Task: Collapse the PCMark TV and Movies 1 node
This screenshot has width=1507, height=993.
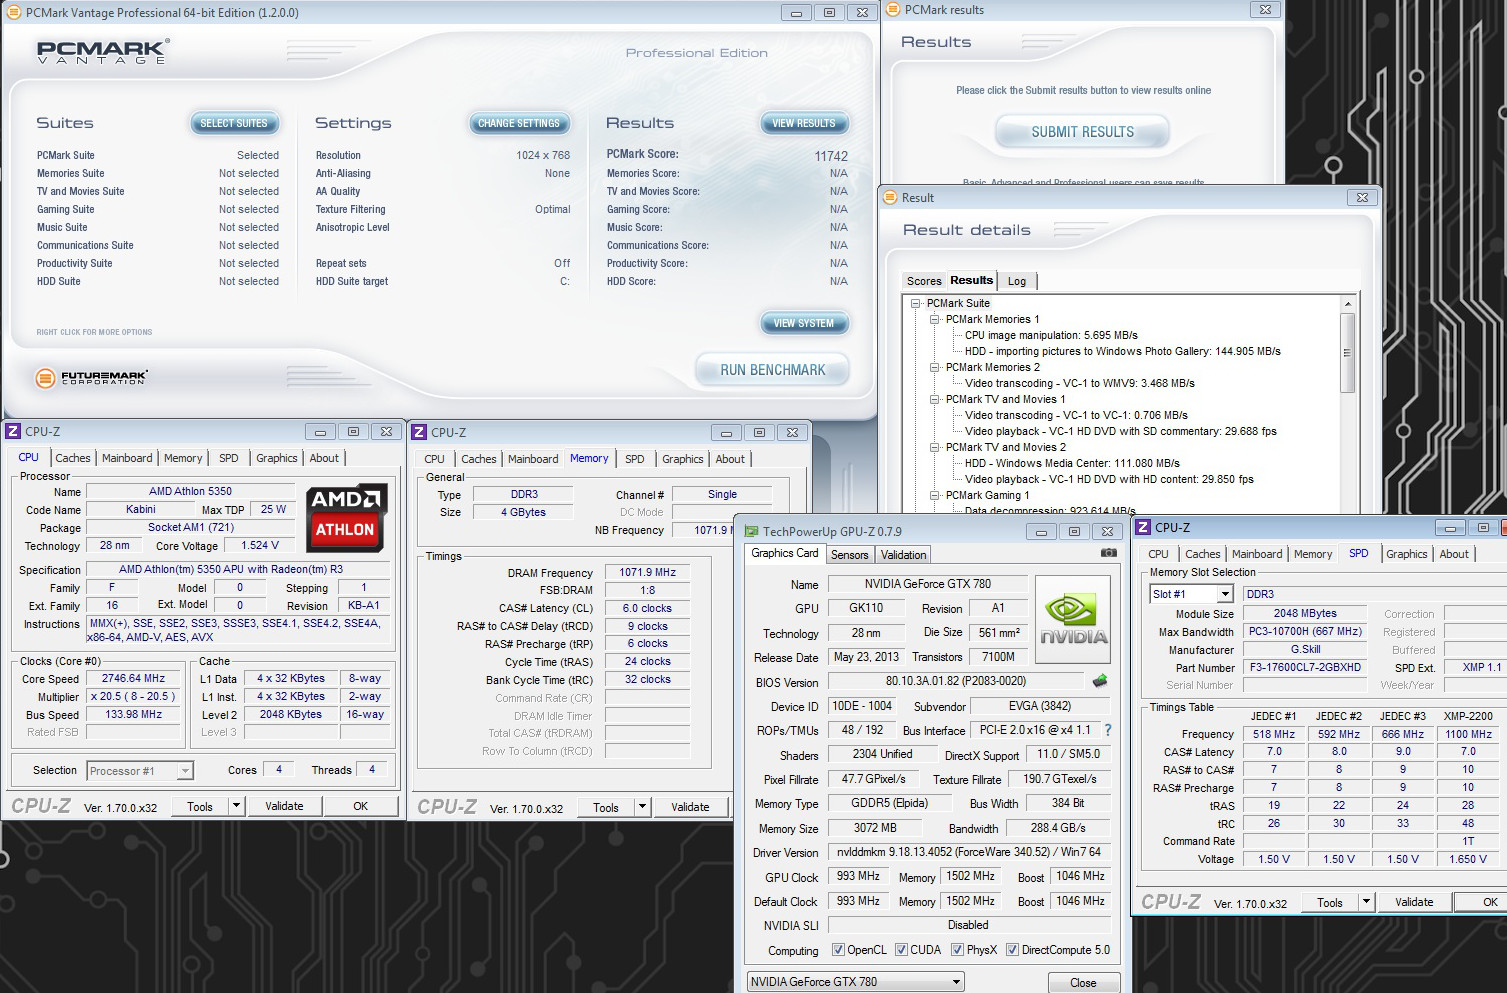Action: (935, 399)
